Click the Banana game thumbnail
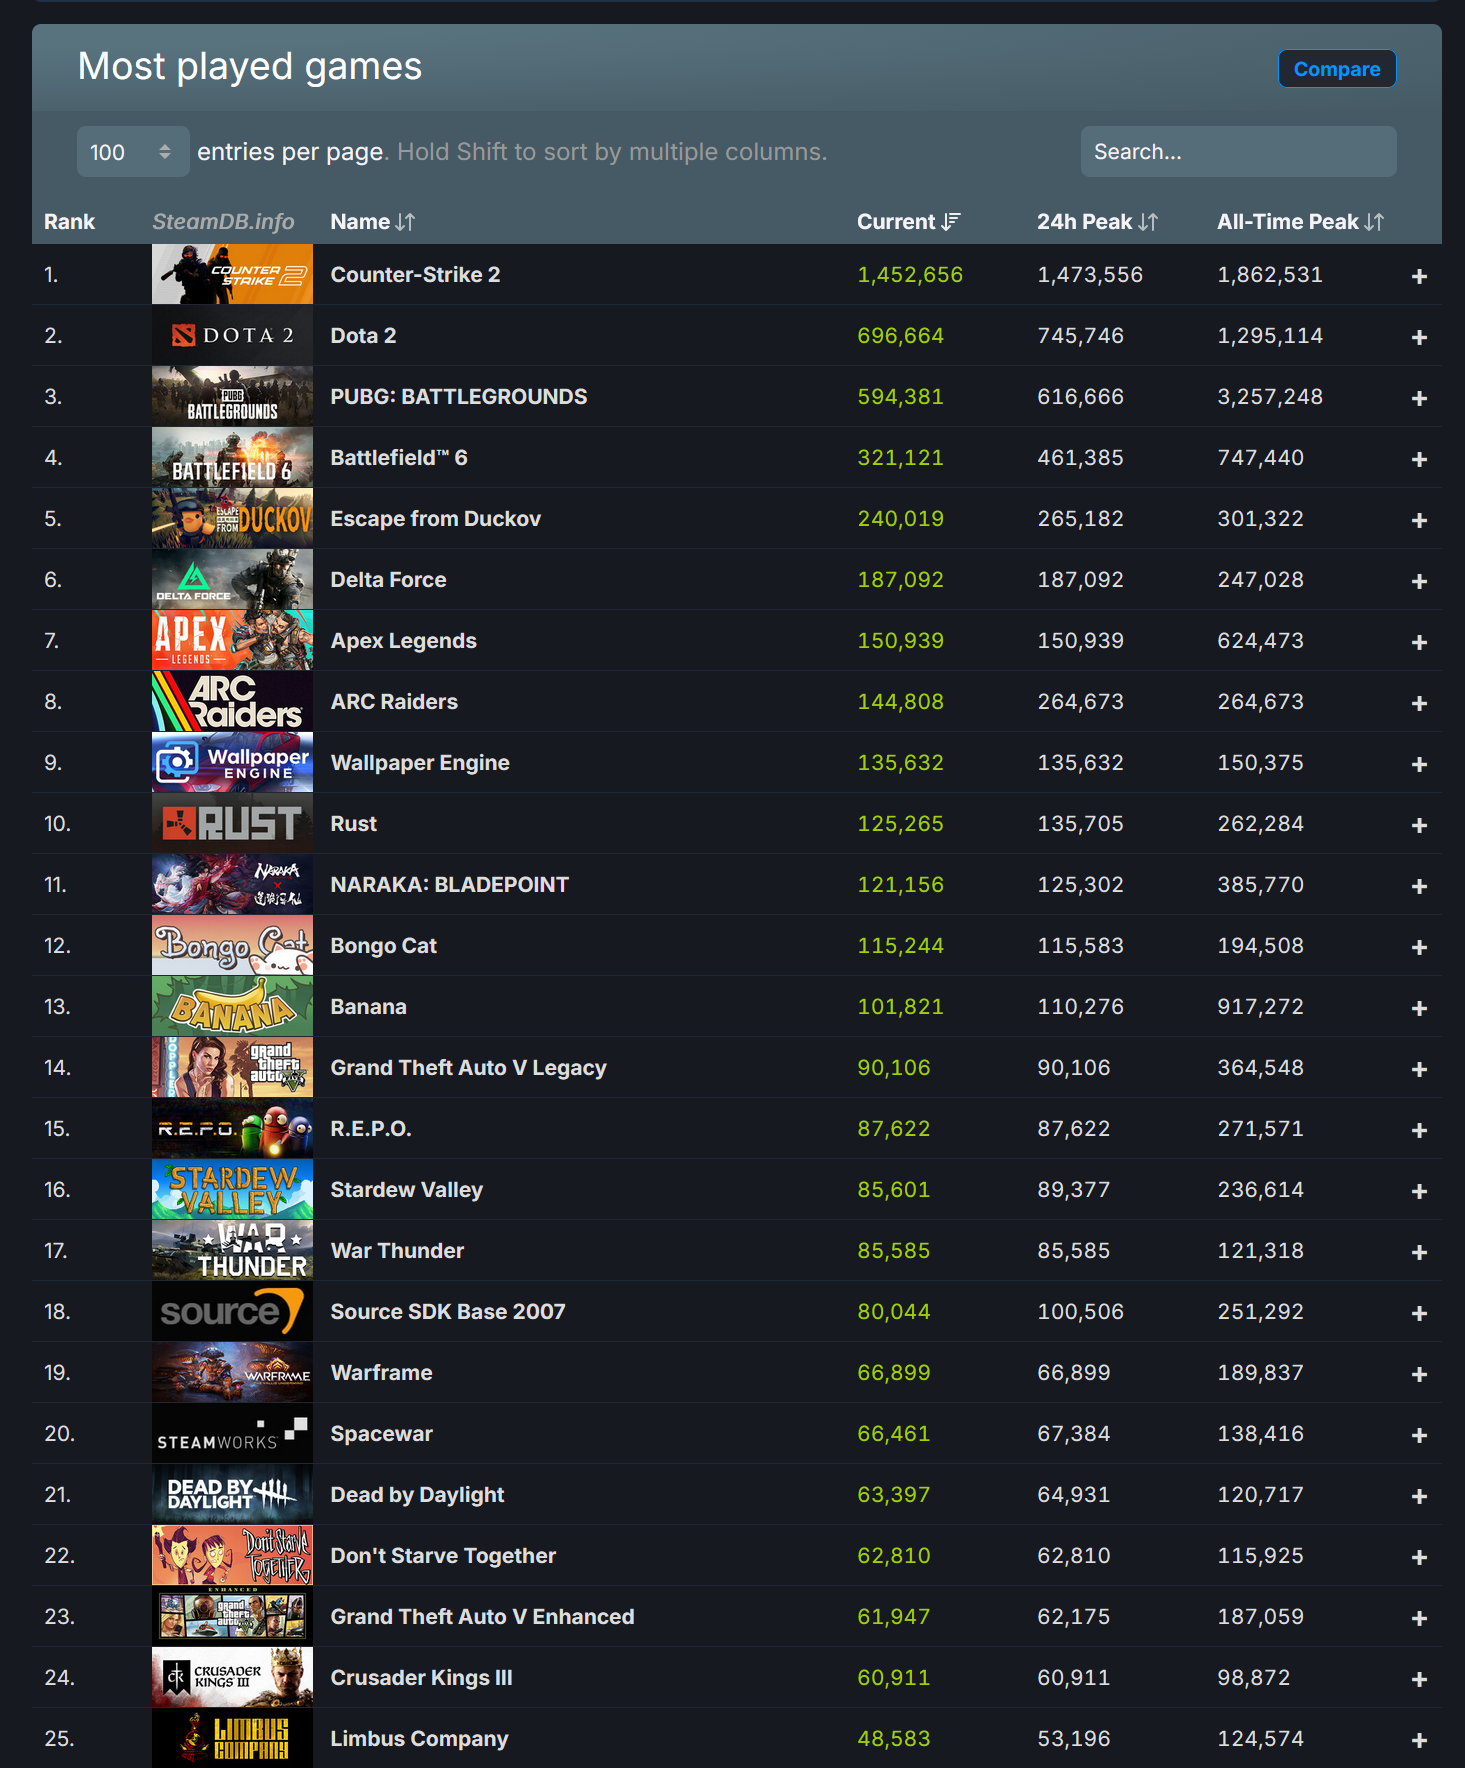This screenshot has height=1768, width=1465. (232, 1006)
